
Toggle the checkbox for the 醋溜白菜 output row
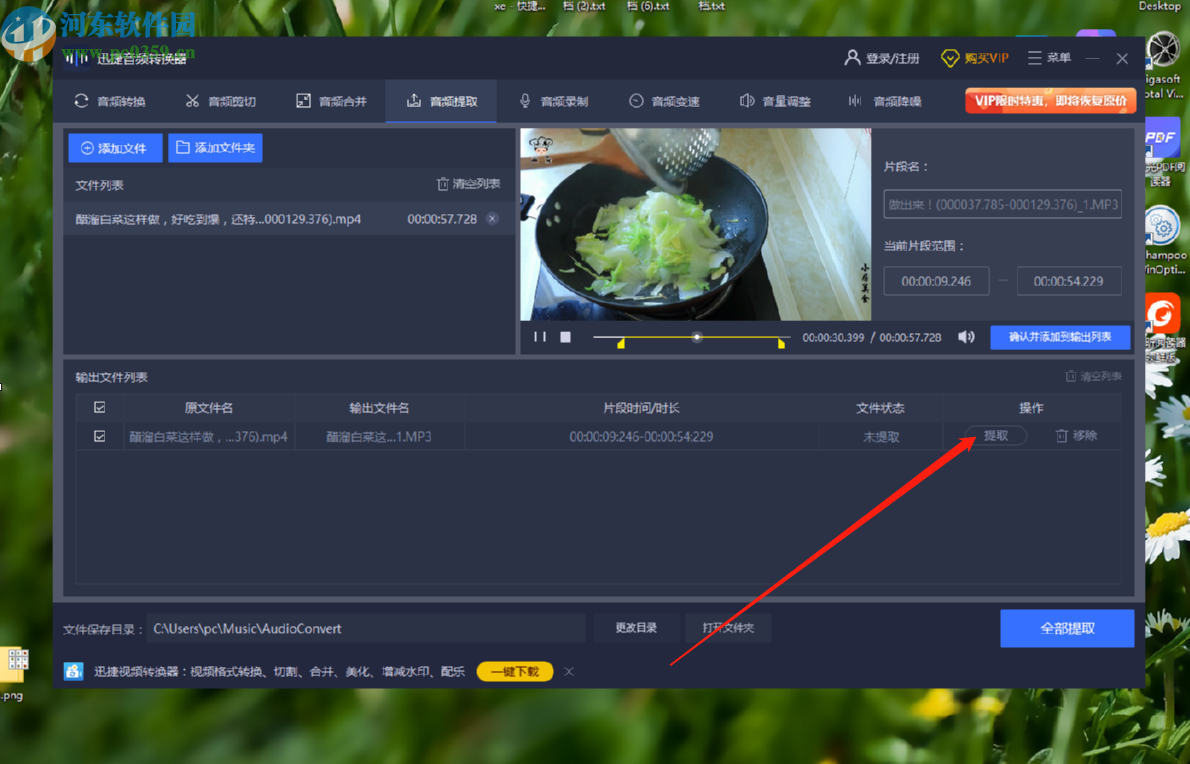(x=99, y=436)
